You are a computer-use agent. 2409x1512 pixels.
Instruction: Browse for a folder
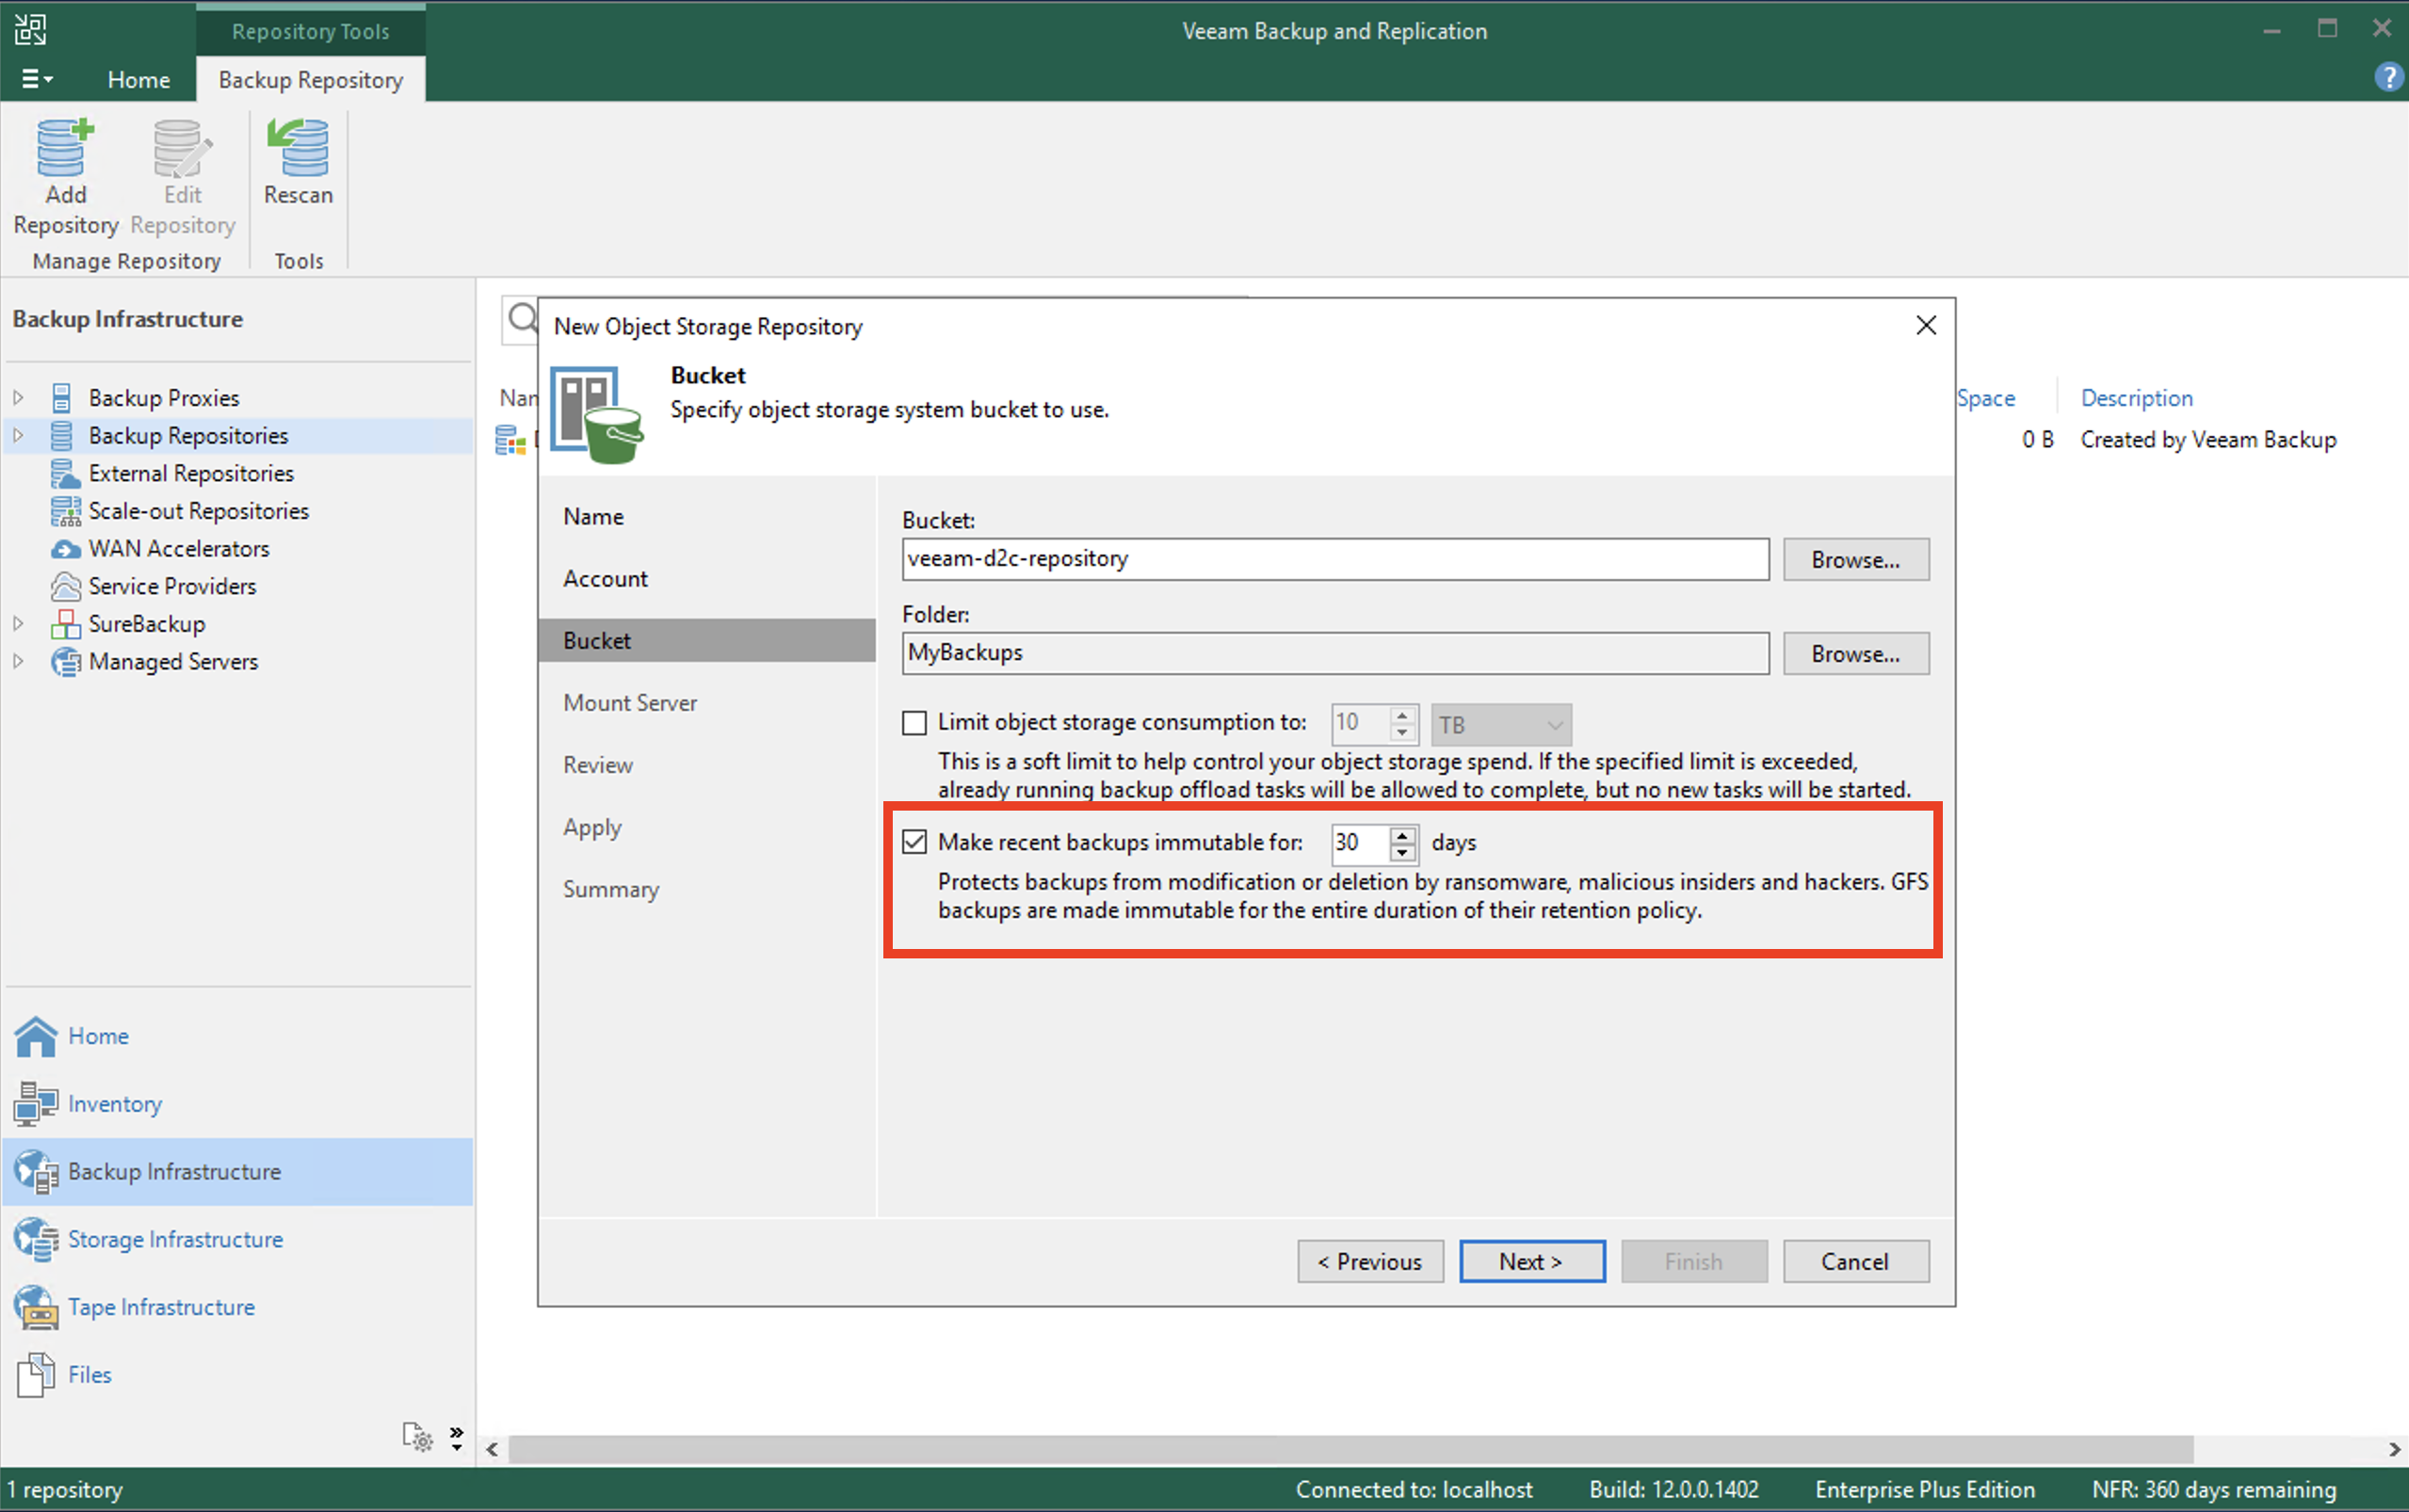1855,654
